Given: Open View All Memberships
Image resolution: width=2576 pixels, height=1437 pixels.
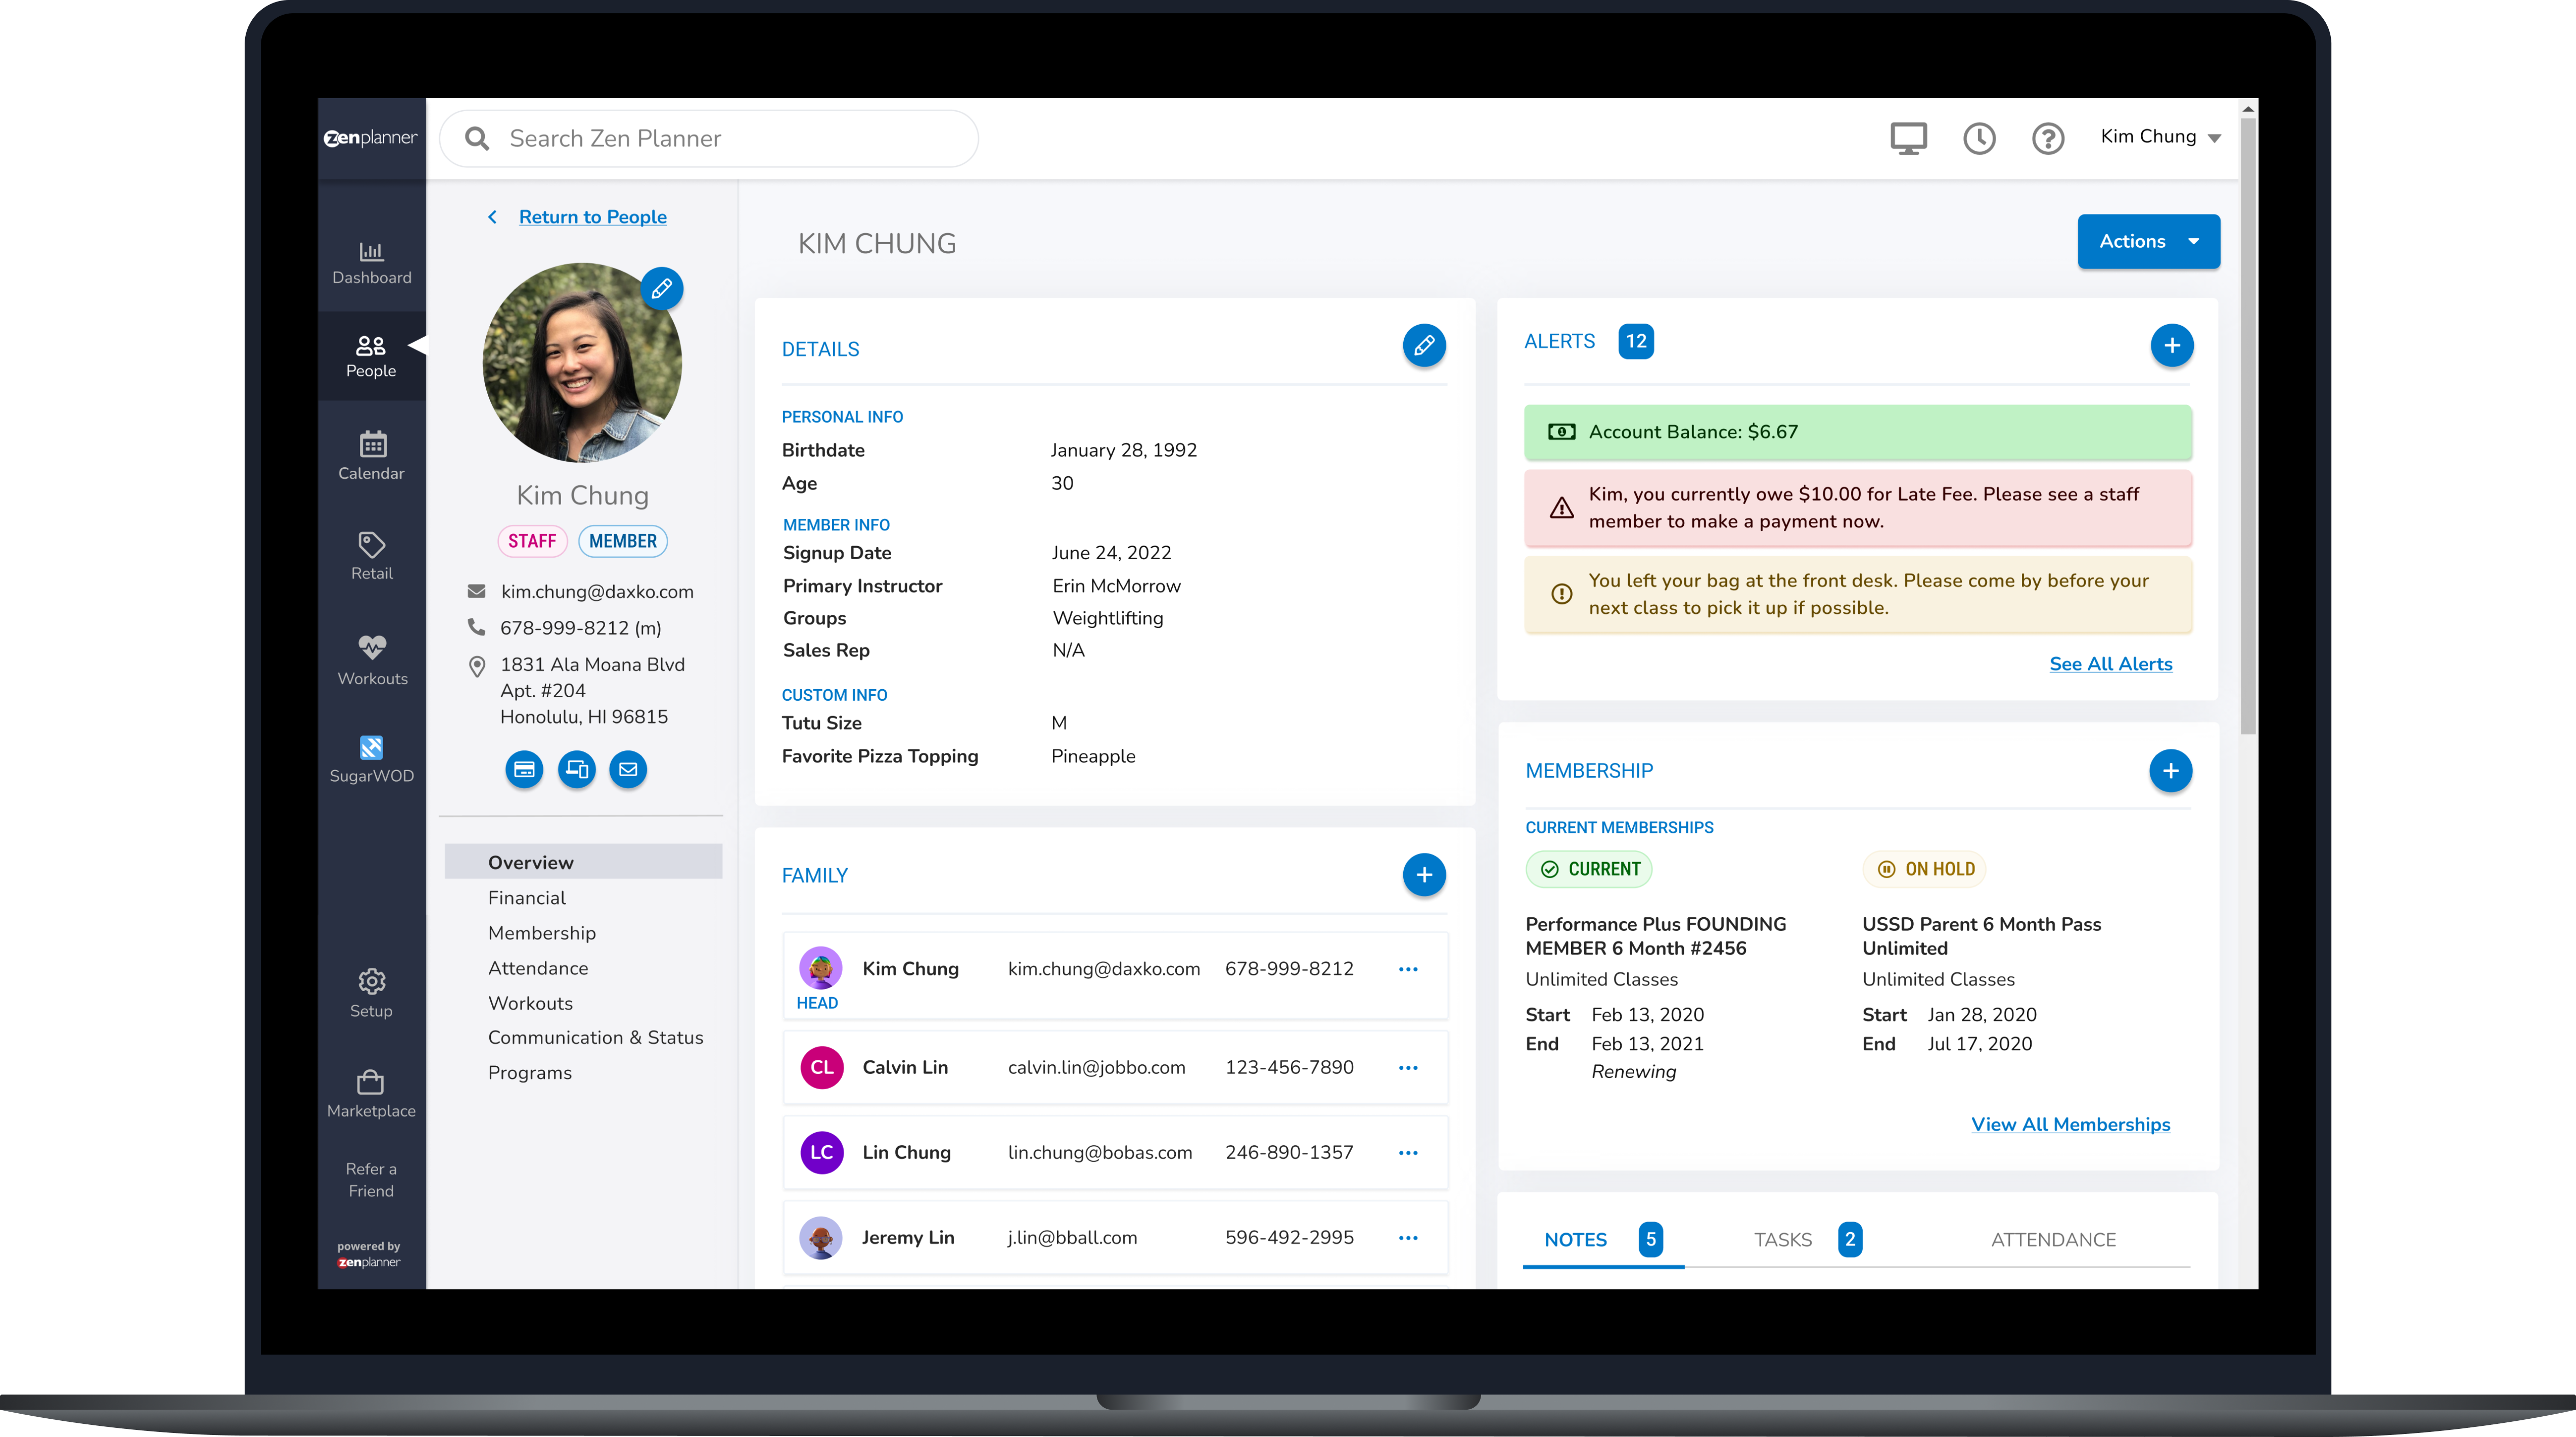Looking at the screenshot, I should point(2070,1124).
